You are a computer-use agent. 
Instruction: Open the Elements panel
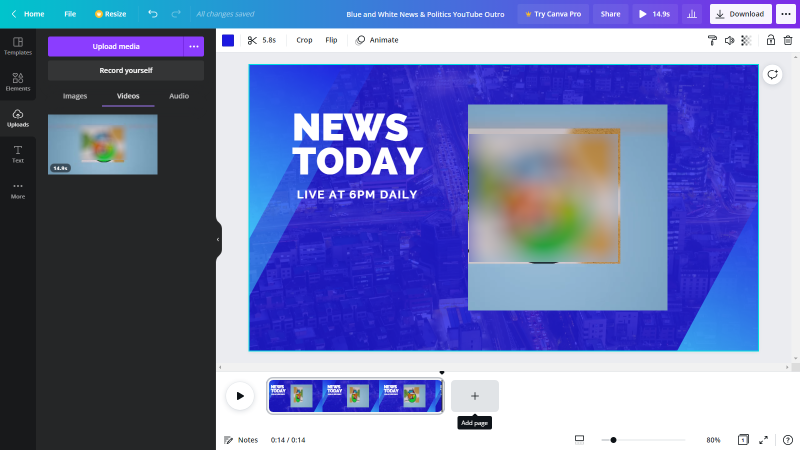(18, 82)
